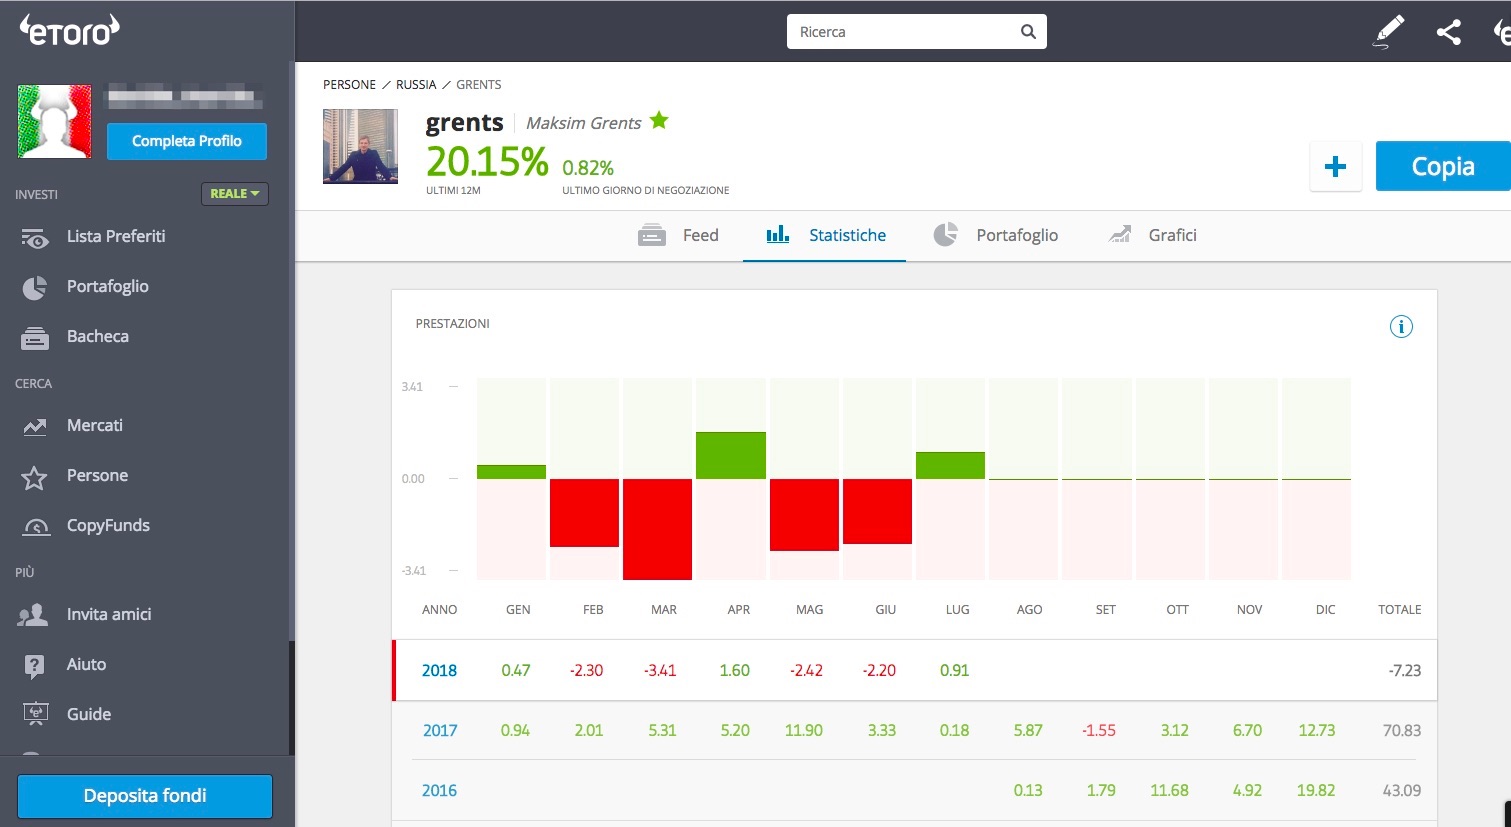Click the RUSSIA breadcrumb link
Image resolution: width=1511 pixels, height=827 pixels.
416,85
